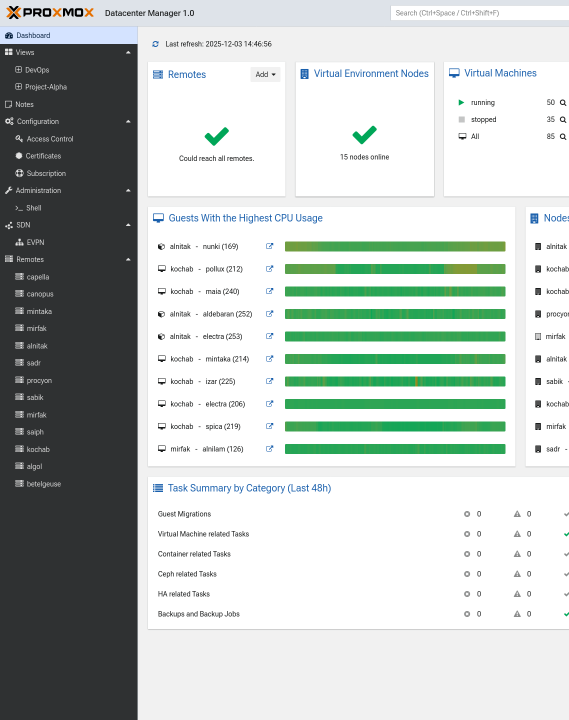Click the Remotes panel server icon
569x720 pixels.
point(158,74)
